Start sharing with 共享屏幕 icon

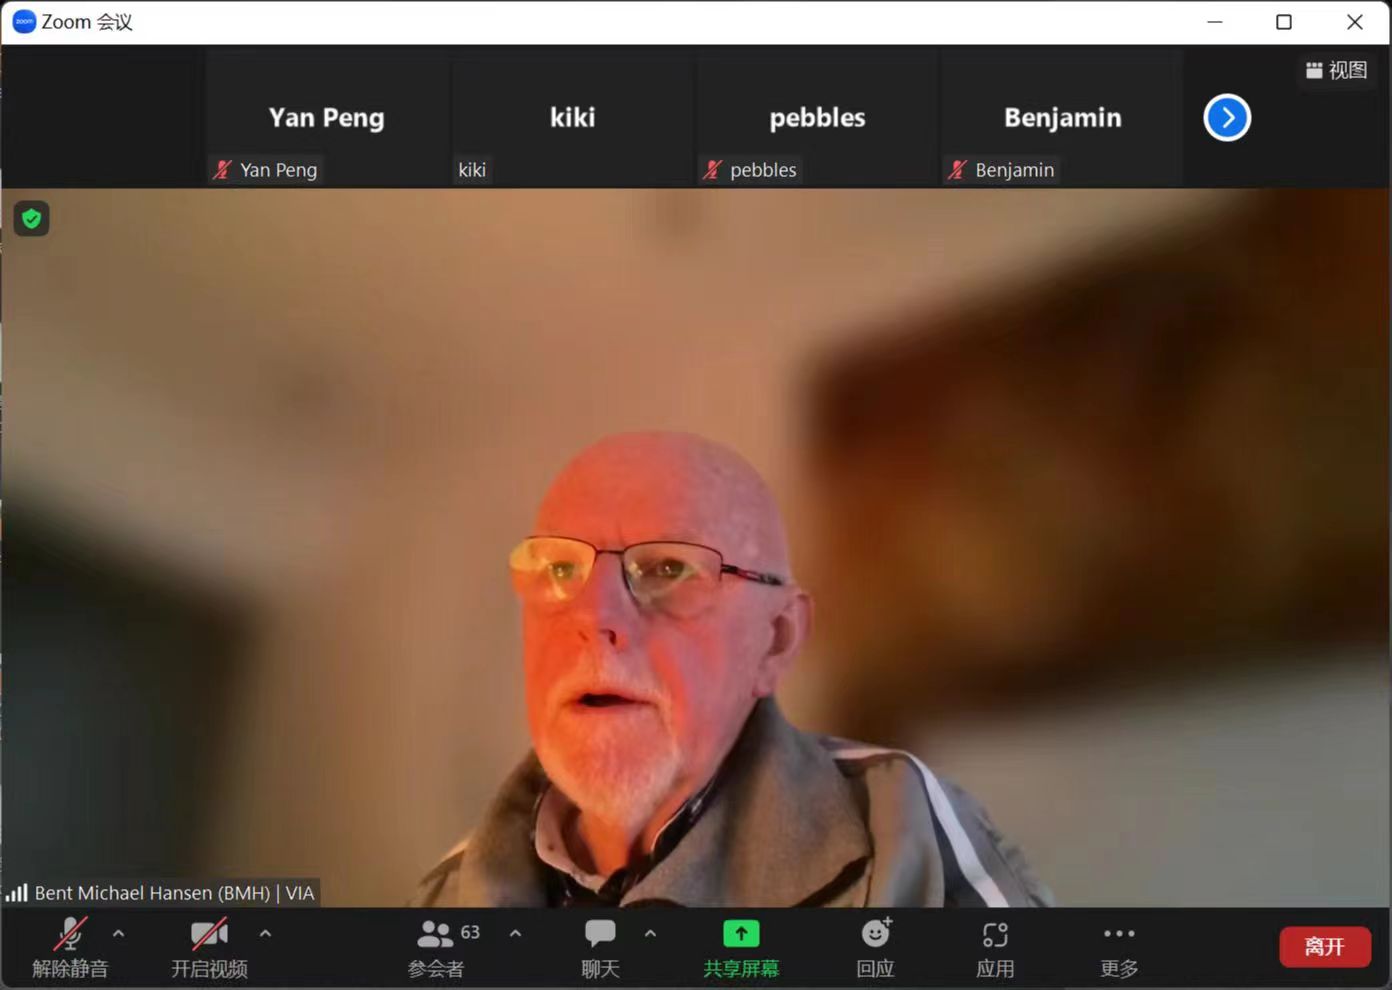(741, 933)
